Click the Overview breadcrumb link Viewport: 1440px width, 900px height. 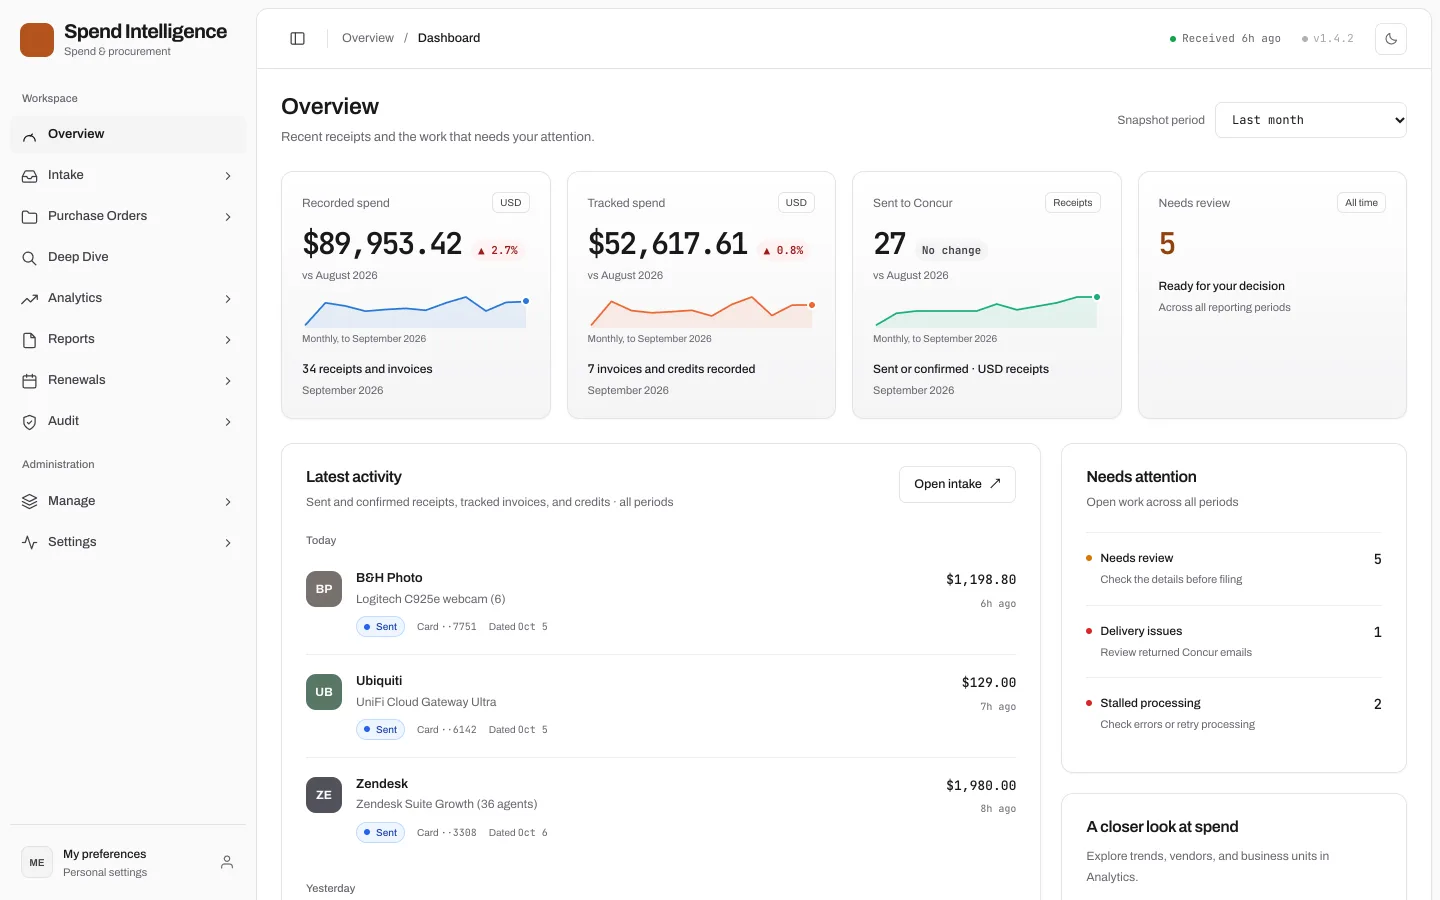pyautogui.click(x=368, y=38)
